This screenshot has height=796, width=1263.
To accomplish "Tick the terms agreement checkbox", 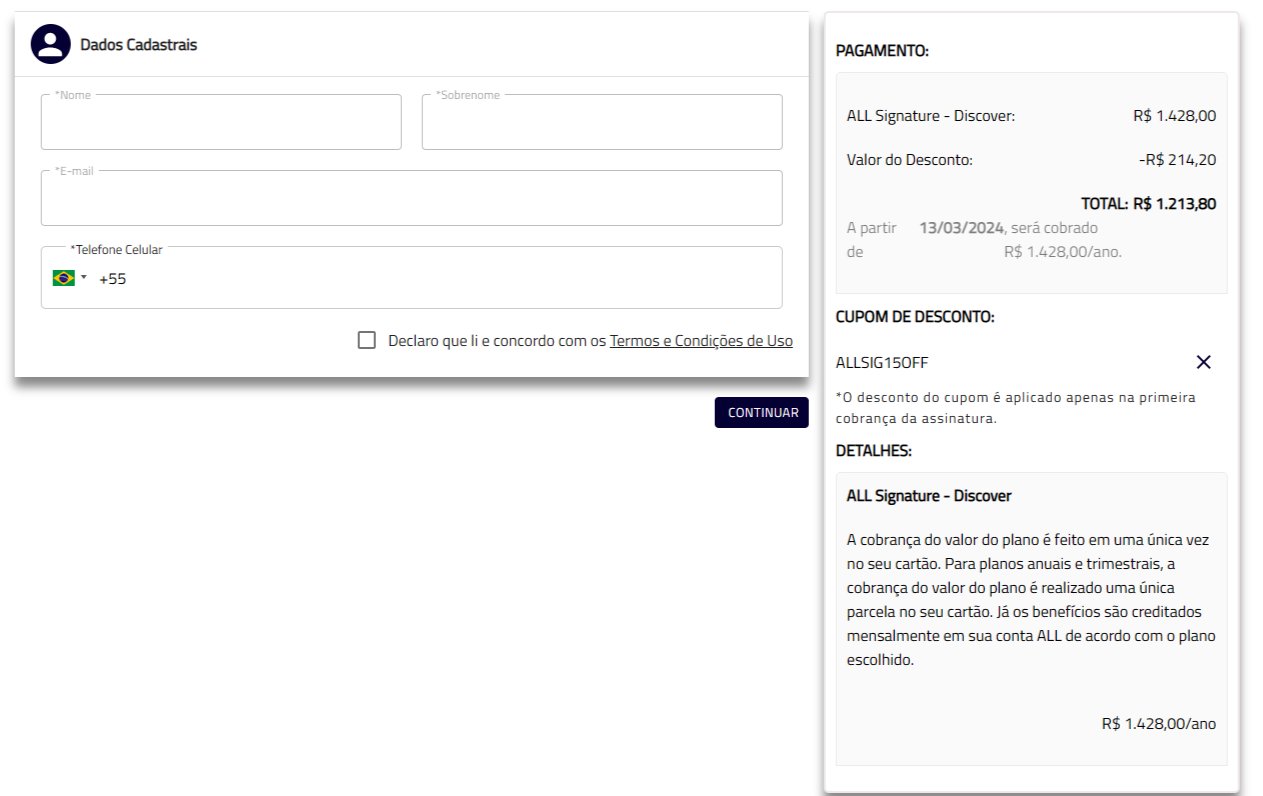I will [366, 340].
